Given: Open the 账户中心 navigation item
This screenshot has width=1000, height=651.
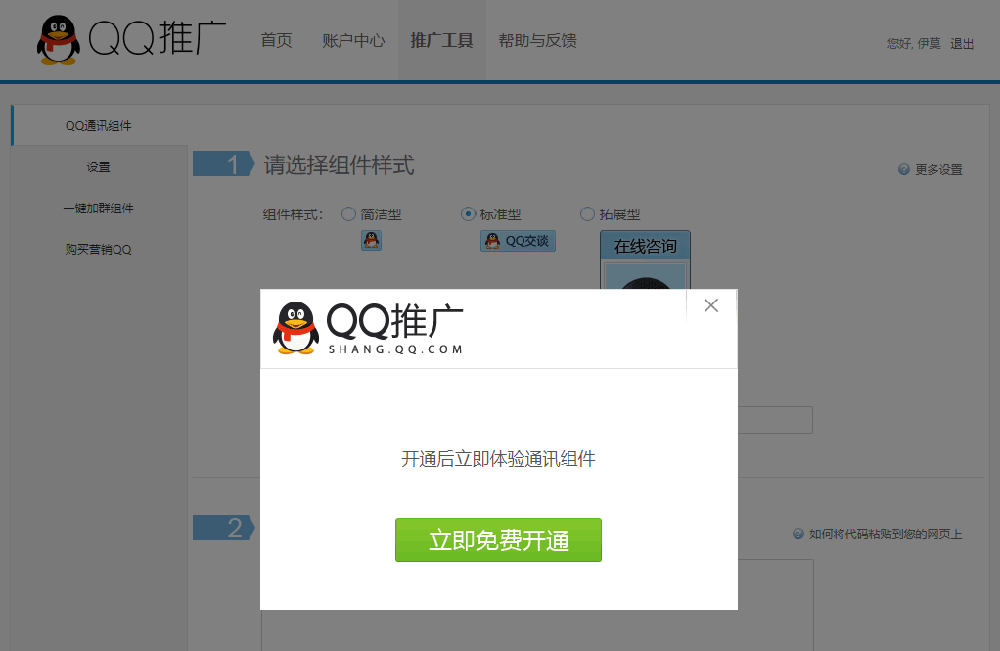Looking at the screenshot, I should pyautogui.click(x=354, y=41).
